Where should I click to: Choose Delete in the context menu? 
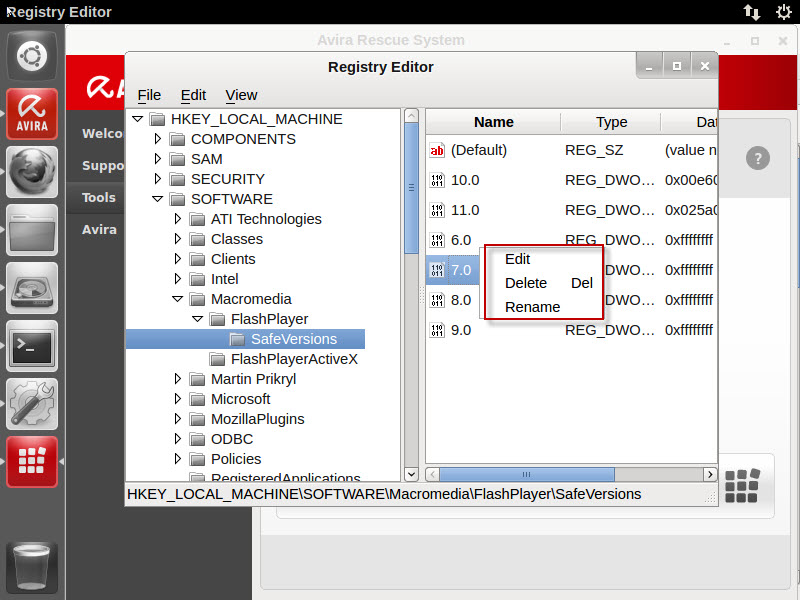pyautogui.click(x=544, y=283)
